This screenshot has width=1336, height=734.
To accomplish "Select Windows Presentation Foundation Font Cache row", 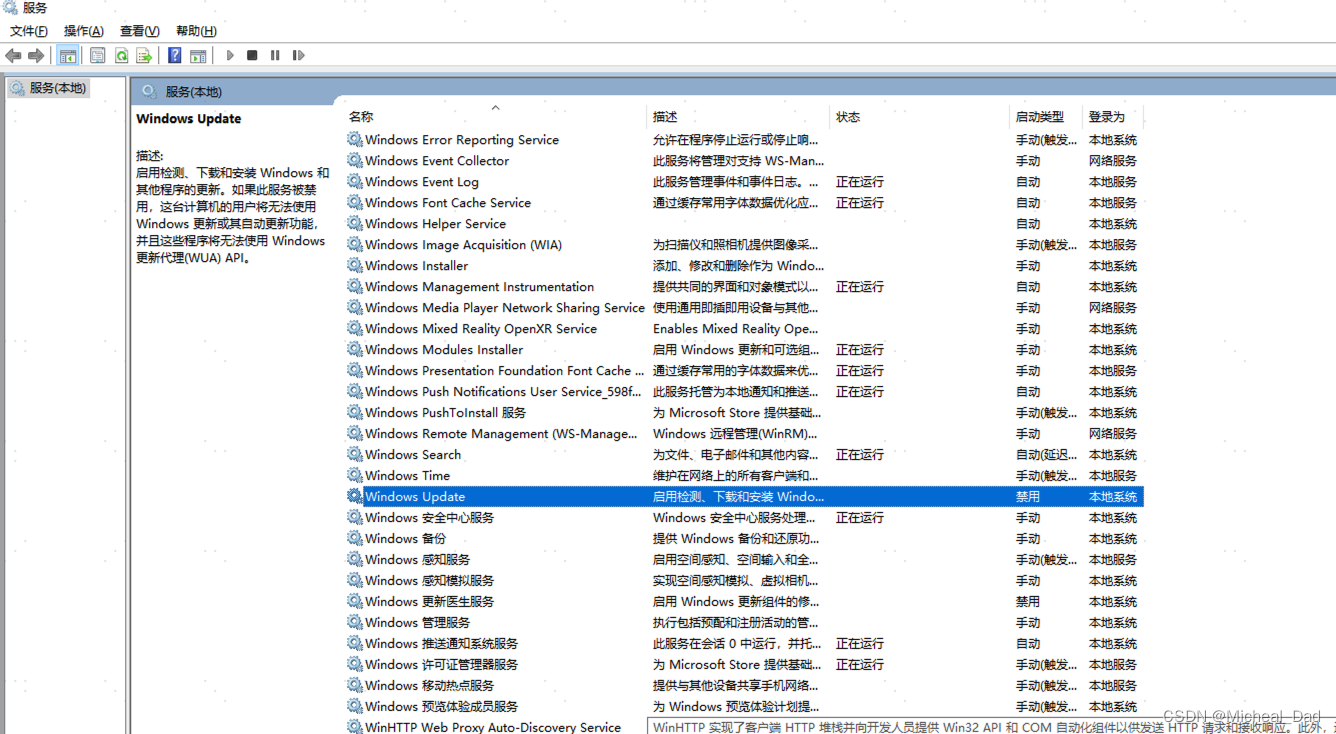I will 744,371.
